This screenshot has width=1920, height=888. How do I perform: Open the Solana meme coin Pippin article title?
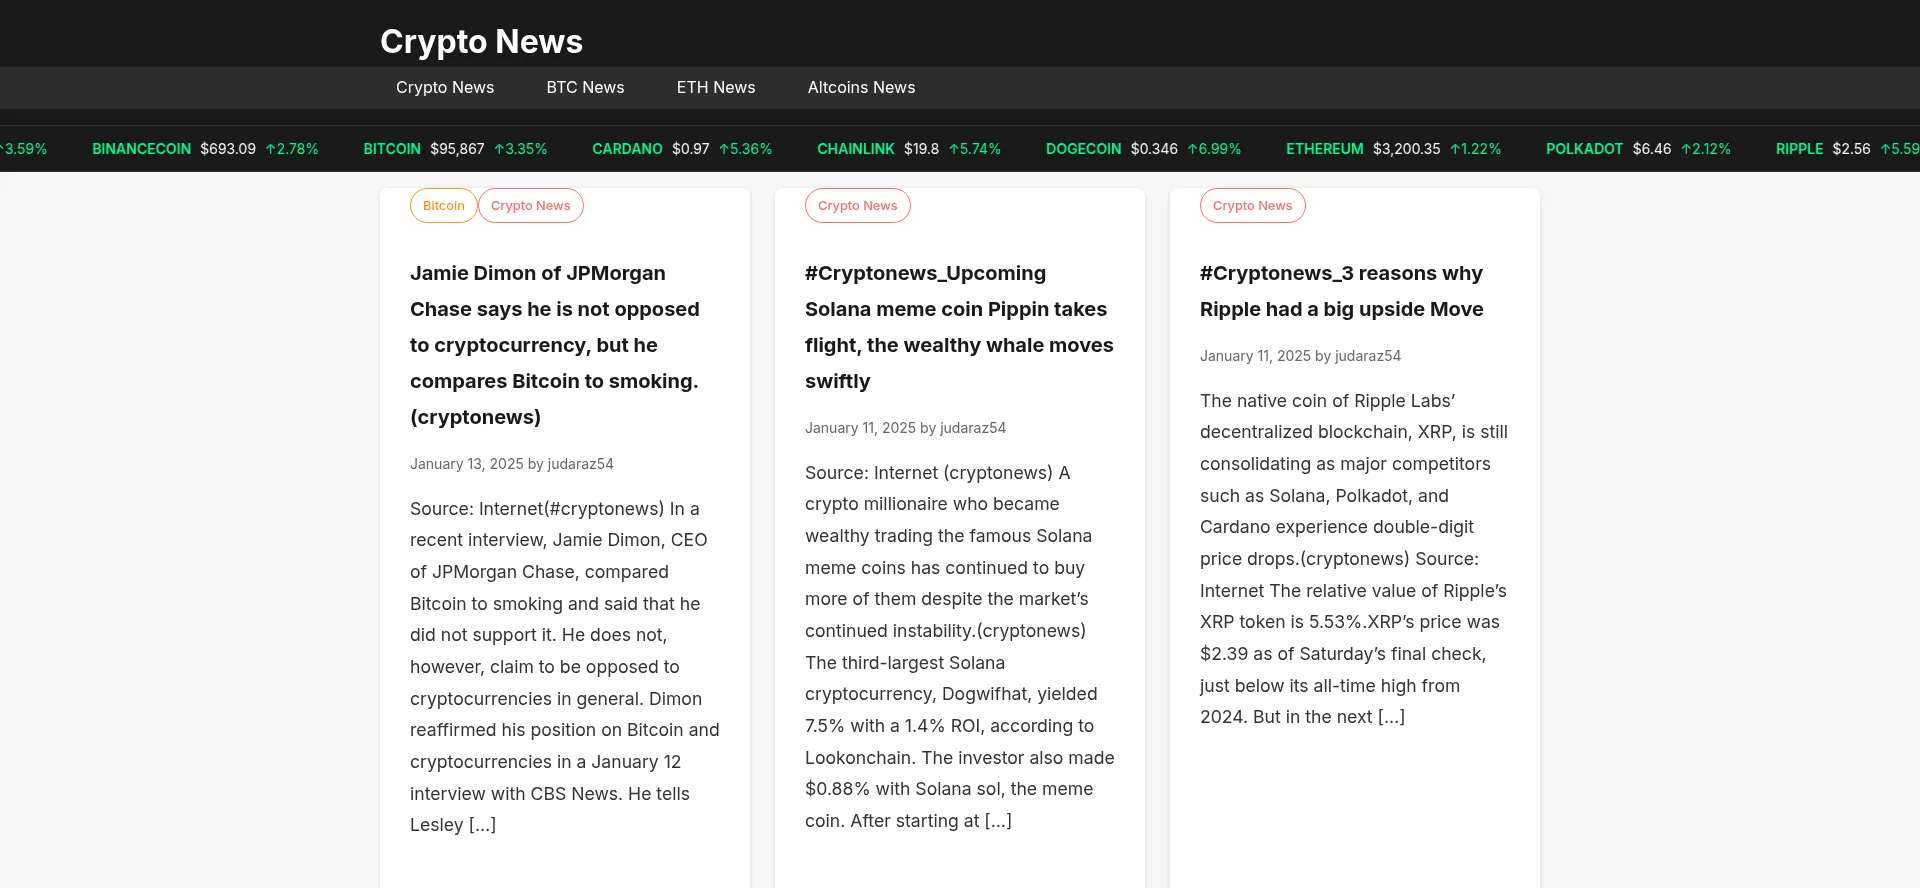tap(959, 327)
